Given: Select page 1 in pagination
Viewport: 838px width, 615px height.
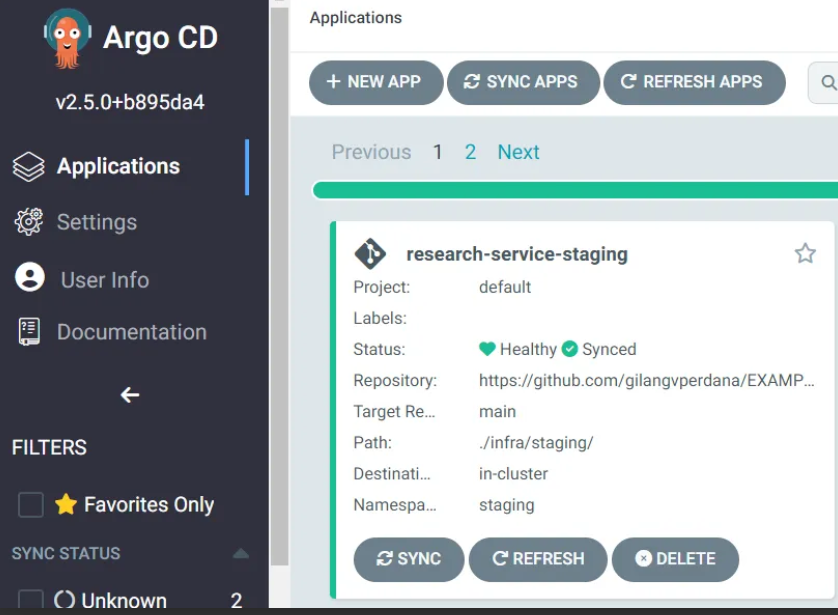Looking at the screenshot, I should point(437,152).
